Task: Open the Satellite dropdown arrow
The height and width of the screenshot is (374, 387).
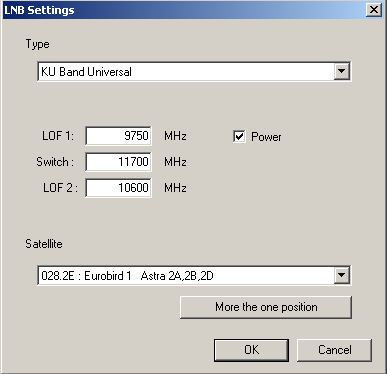Action: (x=341, y=275)
